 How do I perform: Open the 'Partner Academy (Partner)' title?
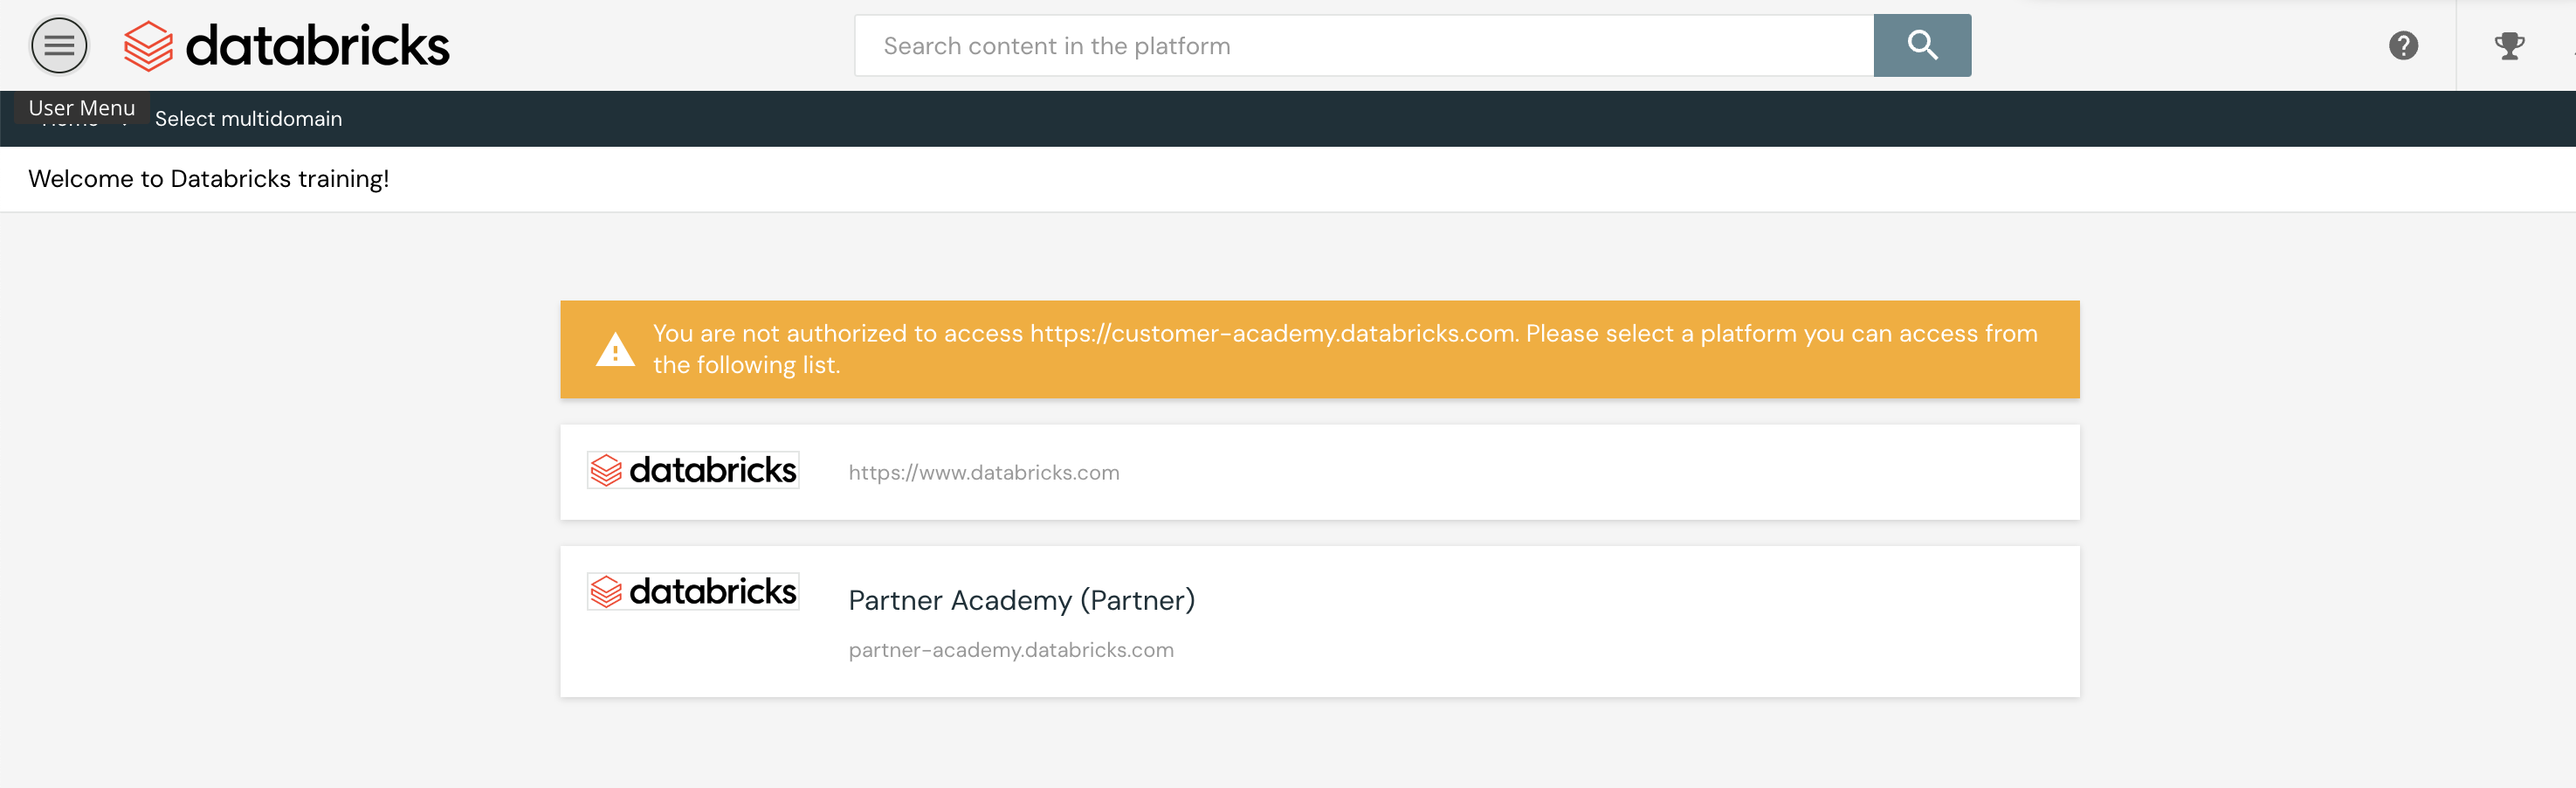1021,600
